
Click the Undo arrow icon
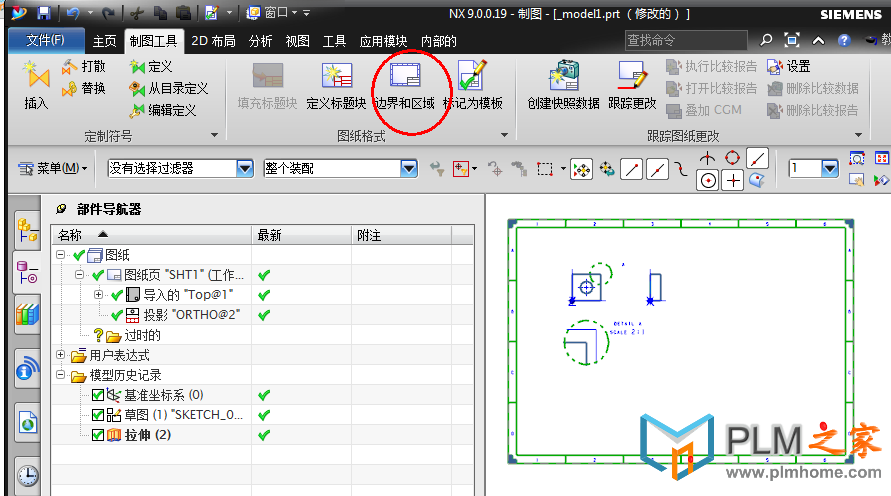tap(73, 12)
